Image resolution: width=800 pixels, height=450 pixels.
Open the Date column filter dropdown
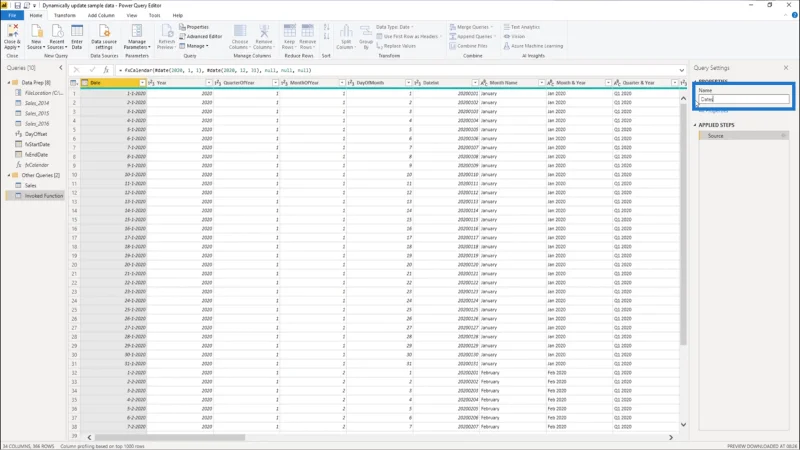click(142, 83)
